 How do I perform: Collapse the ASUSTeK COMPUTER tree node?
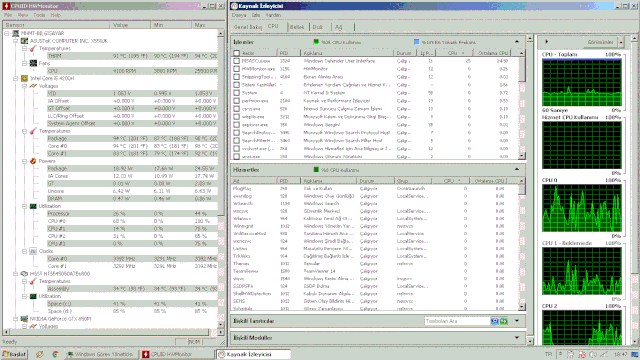click(x=16, y=41)
